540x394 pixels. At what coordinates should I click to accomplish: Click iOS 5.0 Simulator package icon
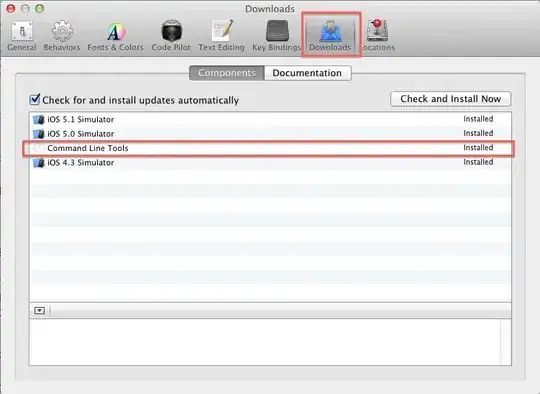pos(39,134)
